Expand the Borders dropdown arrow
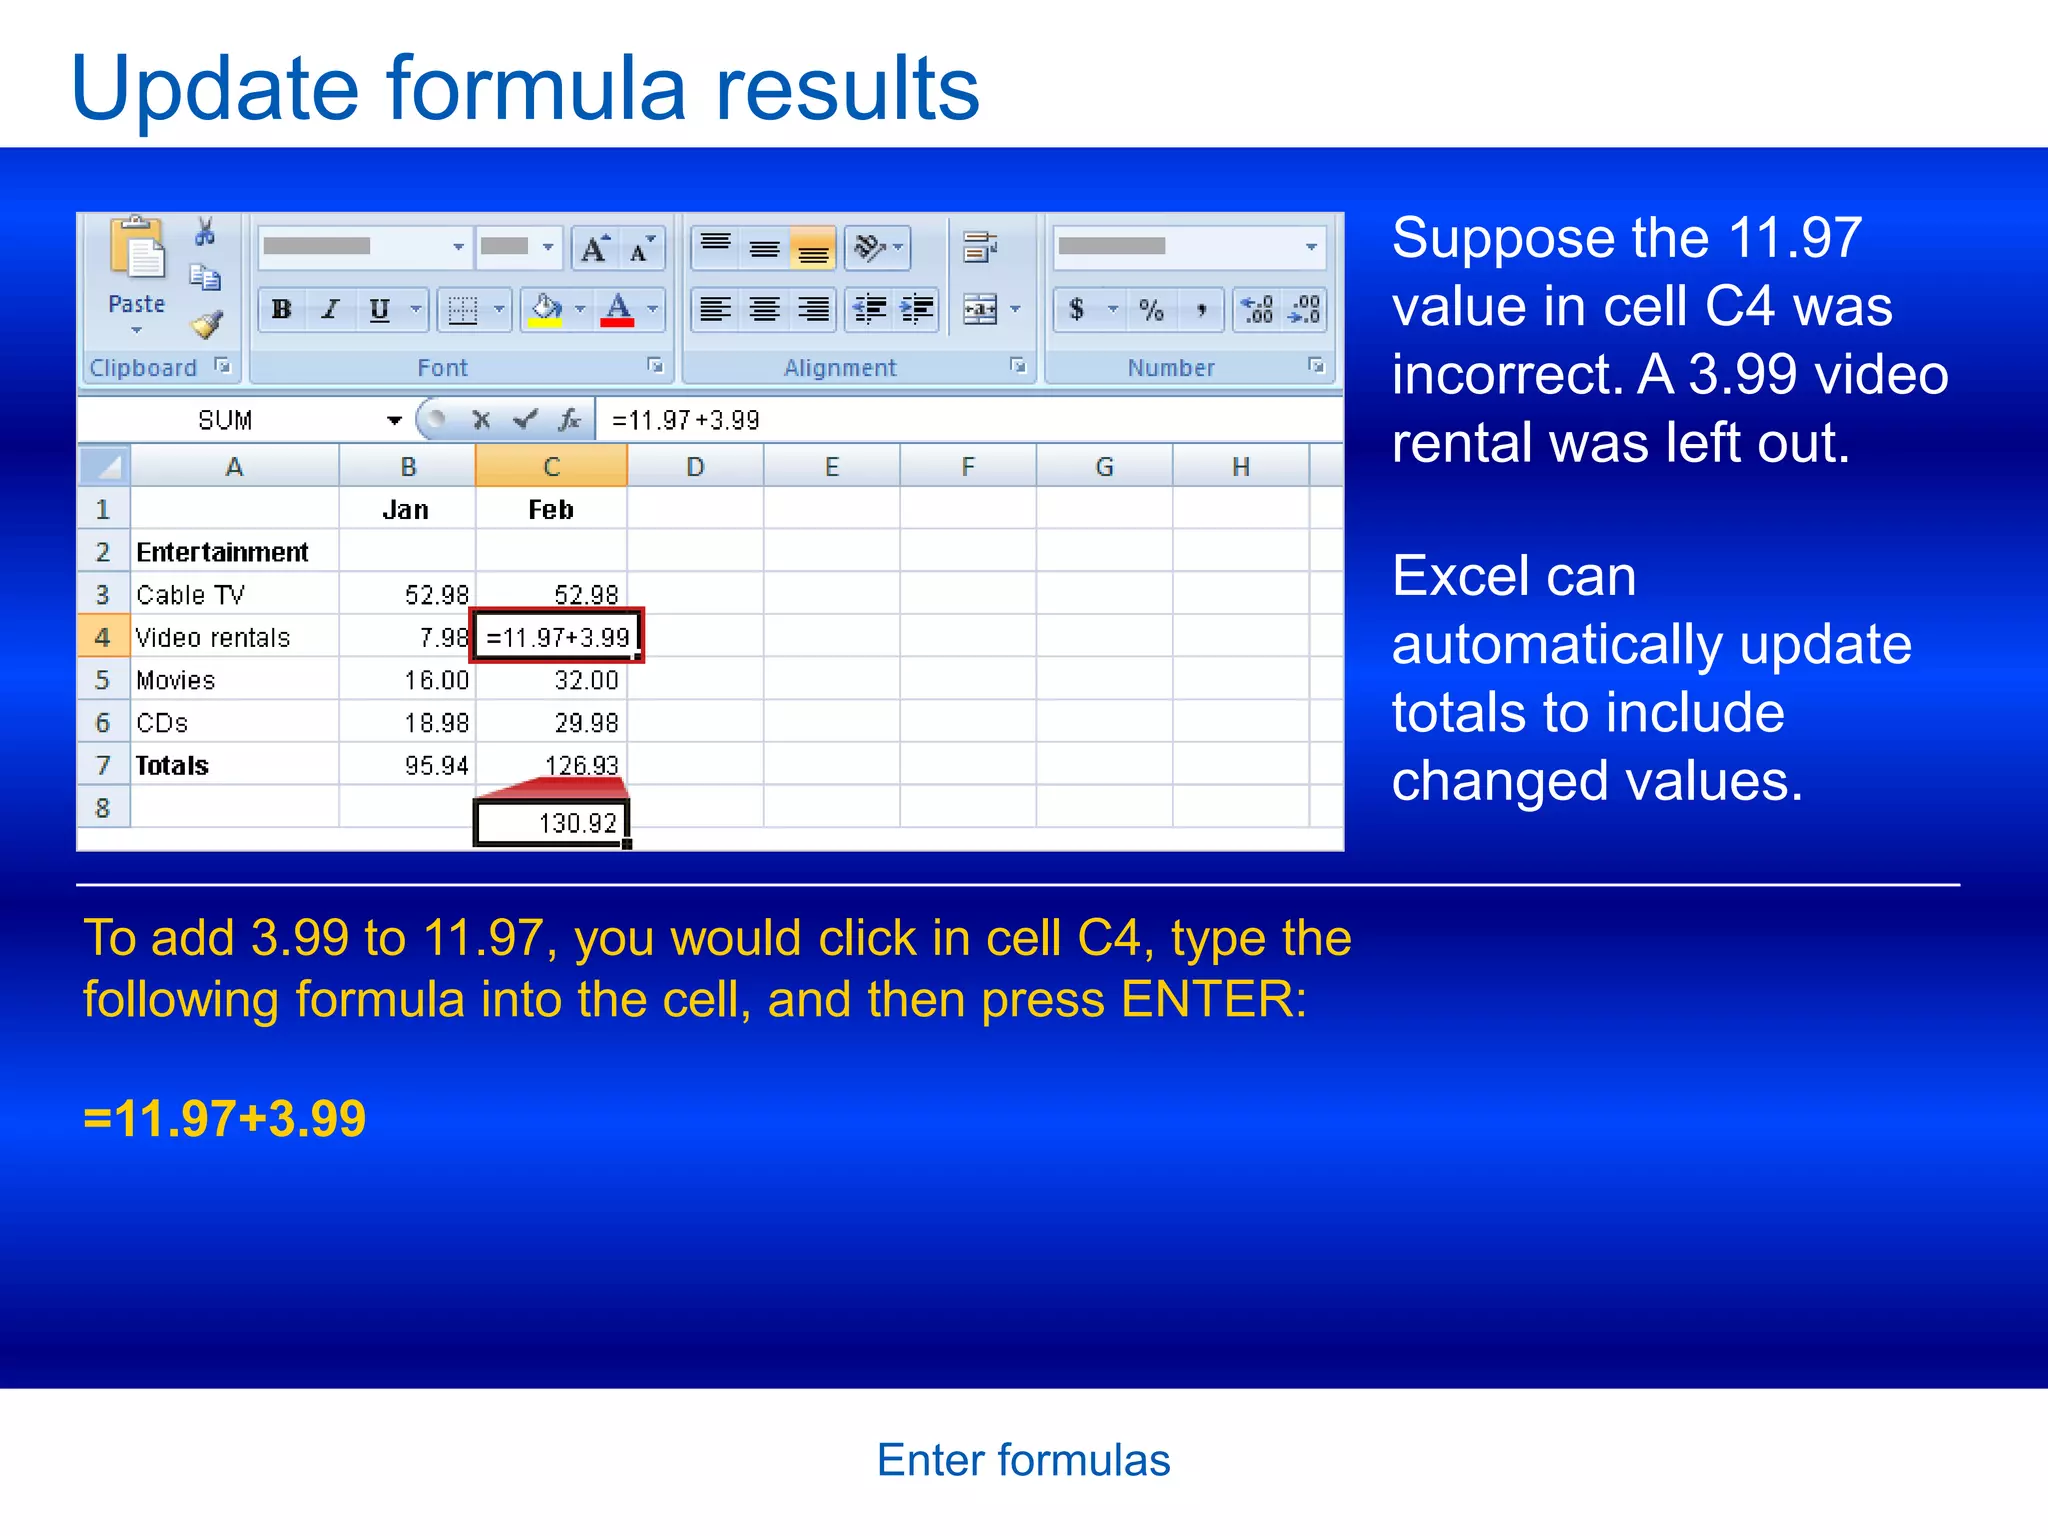 pyautogui.click(x=499, y=310)
